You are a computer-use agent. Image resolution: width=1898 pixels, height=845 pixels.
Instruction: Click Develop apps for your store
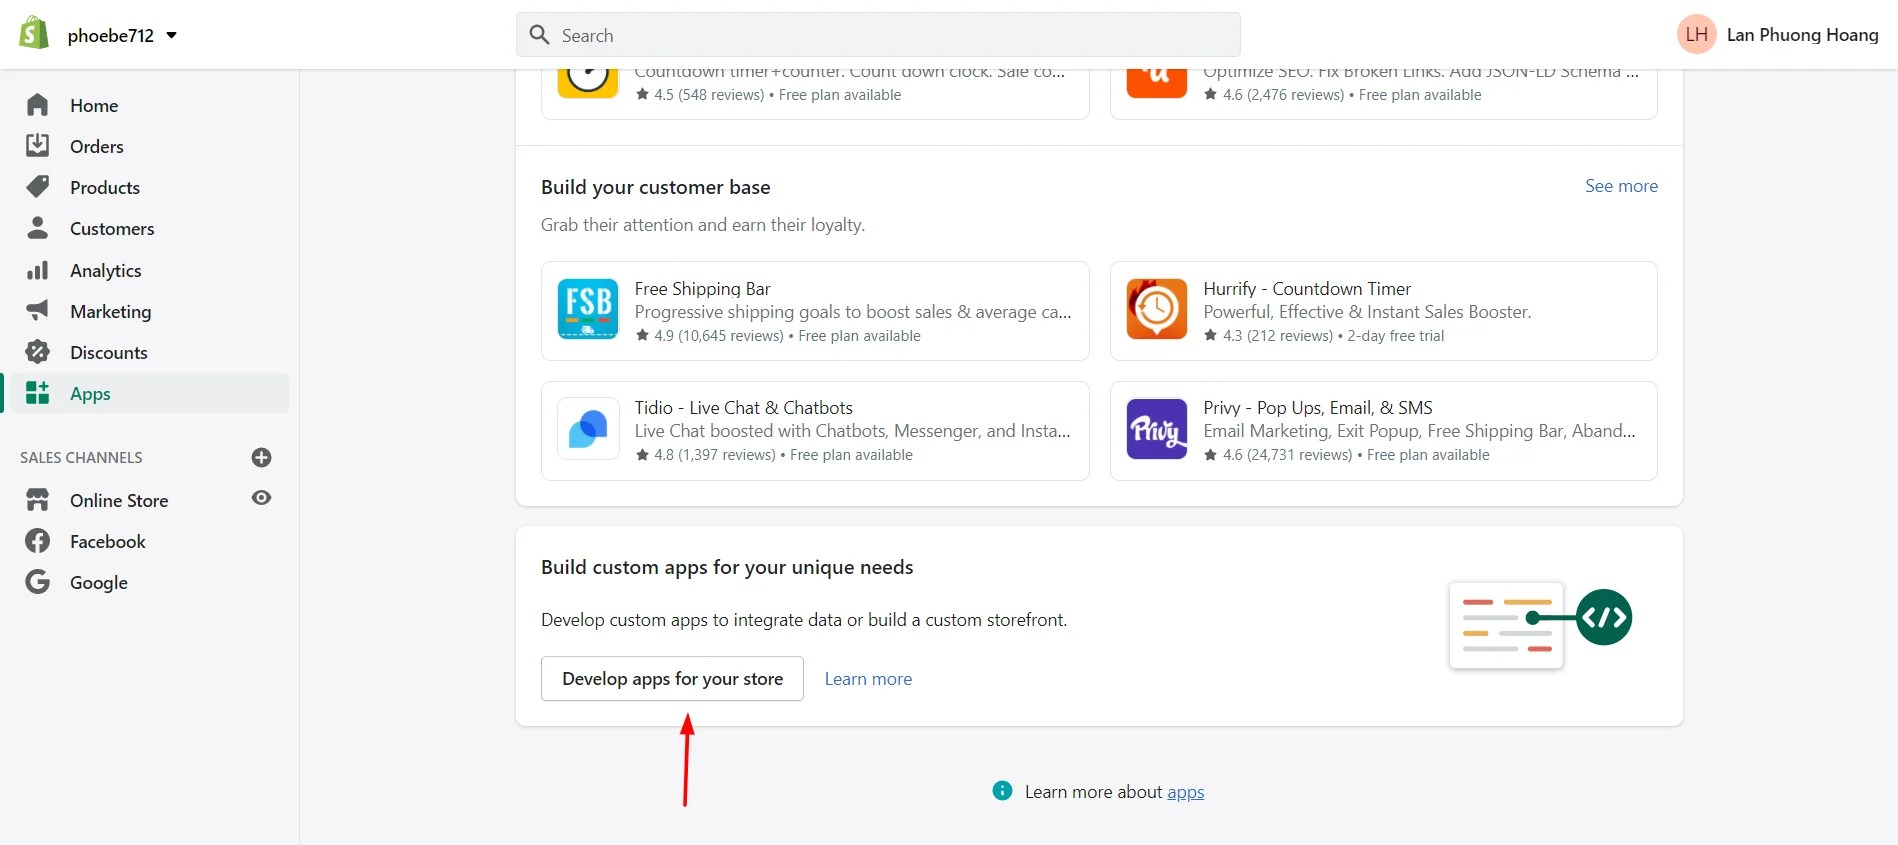671,678
